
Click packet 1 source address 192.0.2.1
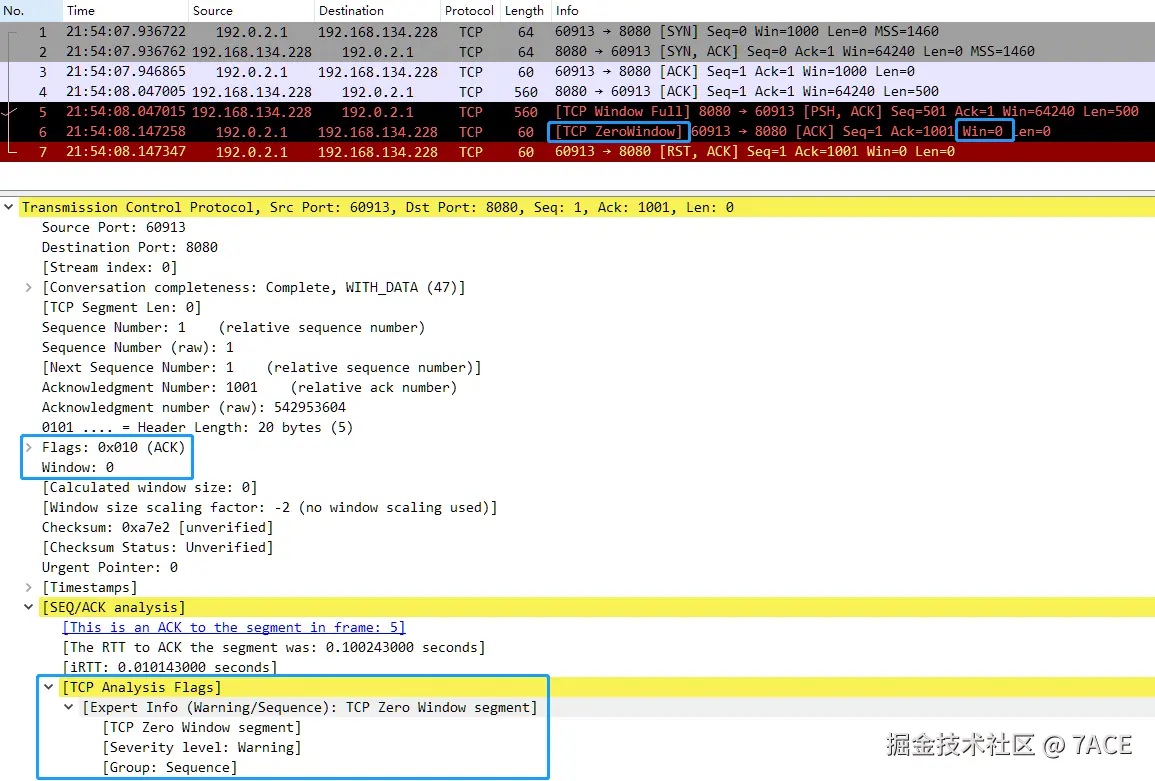point(252,32)
